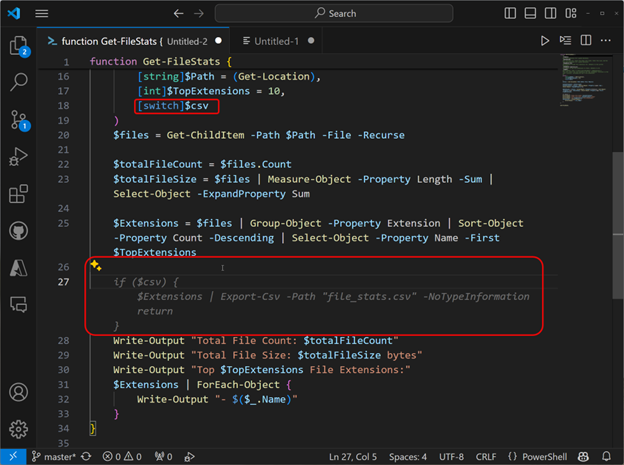The image size is (624, 465).
Task: Open the Chat view in activity bar
Action: tap(18, 305)
